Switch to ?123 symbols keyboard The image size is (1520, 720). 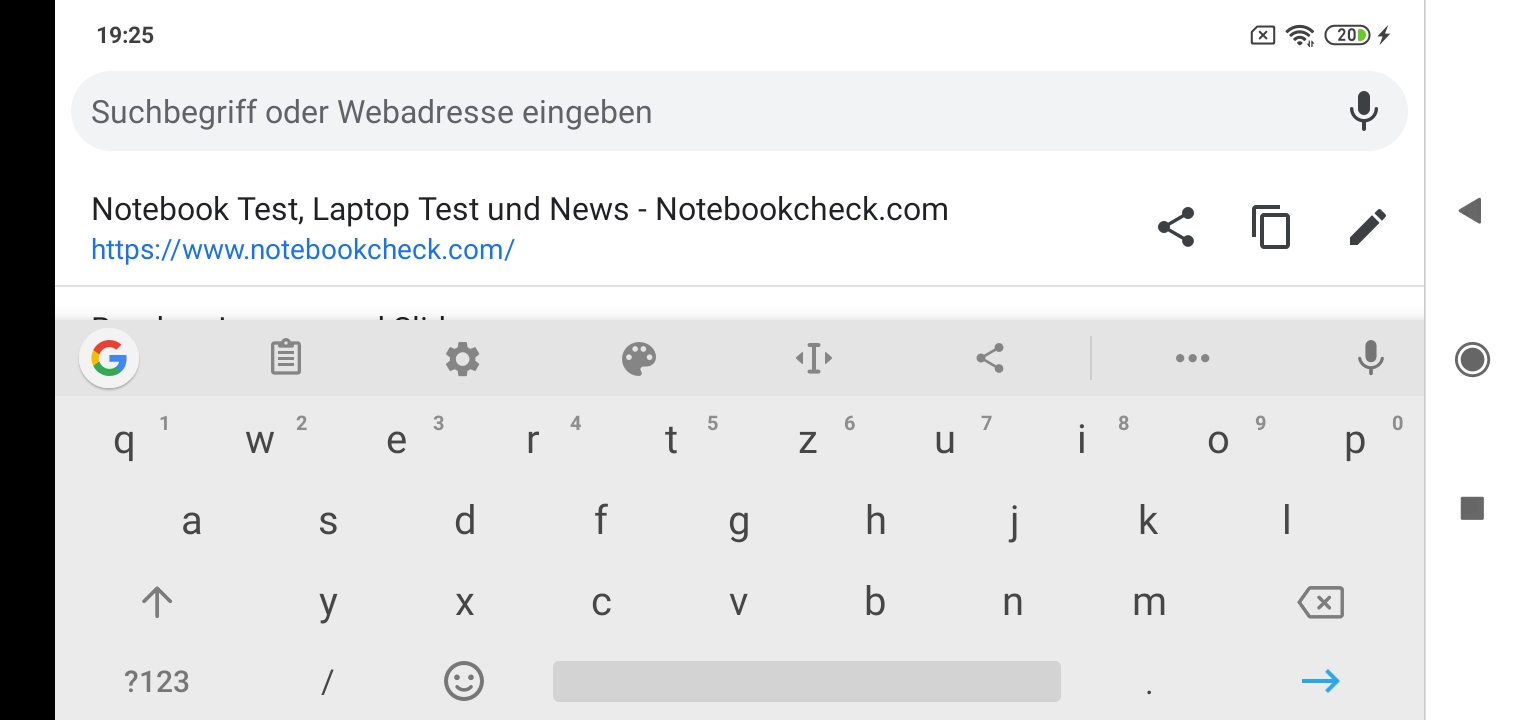point(157,682)
